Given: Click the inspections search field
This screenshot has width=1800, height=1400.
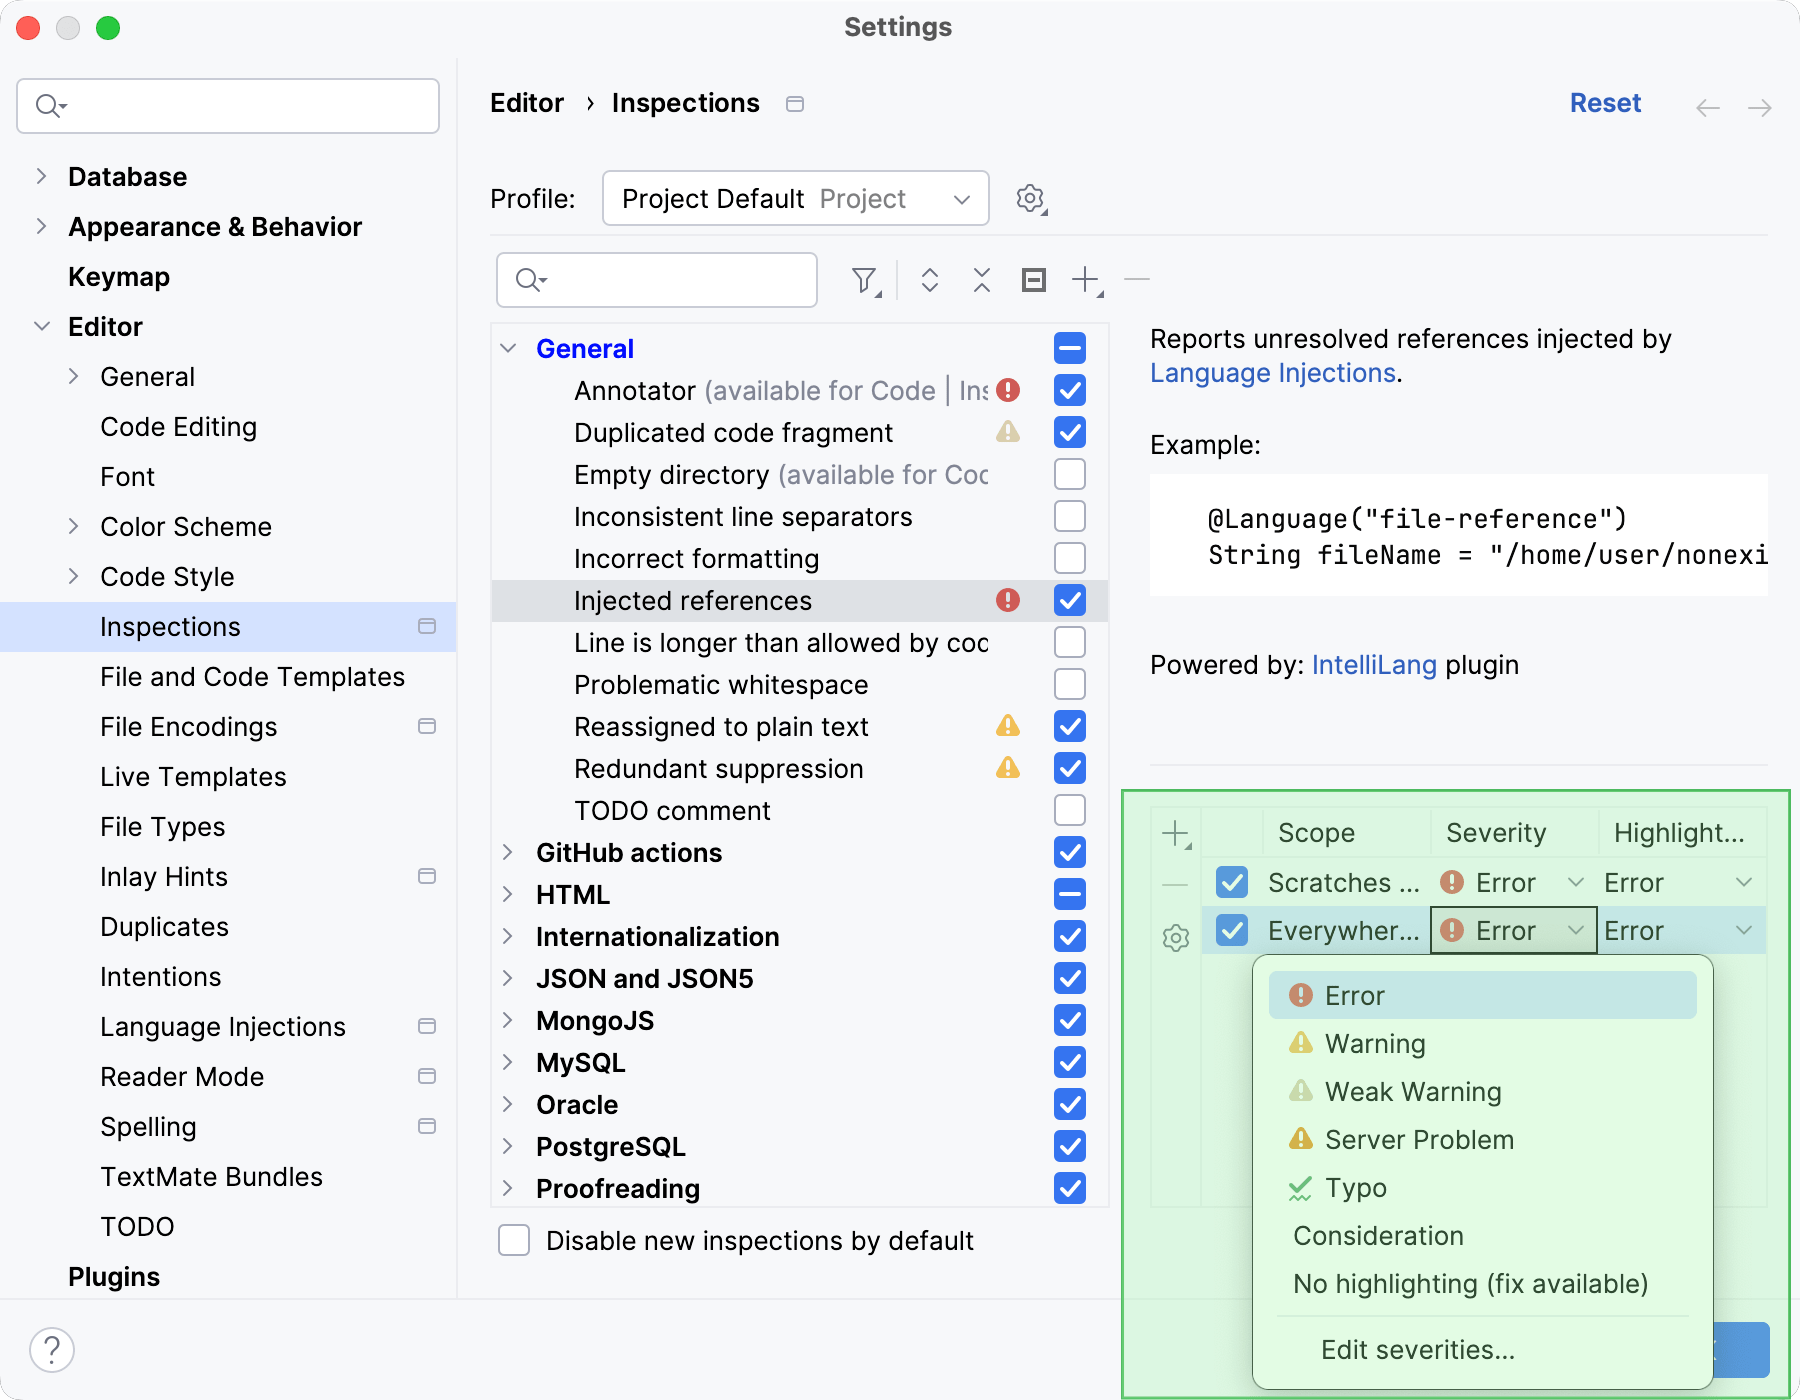Looking at the screenshot, I should pyautogui.click(x=670, y=280).
